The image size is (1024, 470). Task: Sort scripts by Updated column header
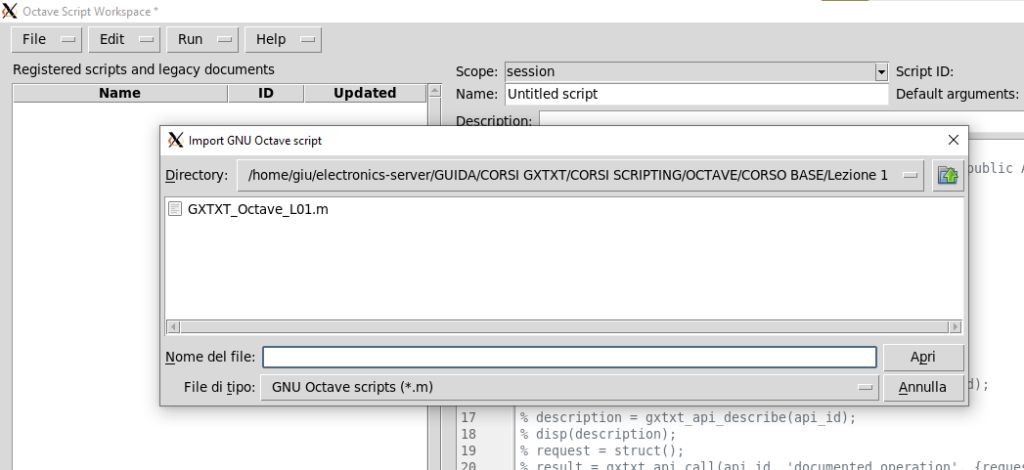click(365, 93)
